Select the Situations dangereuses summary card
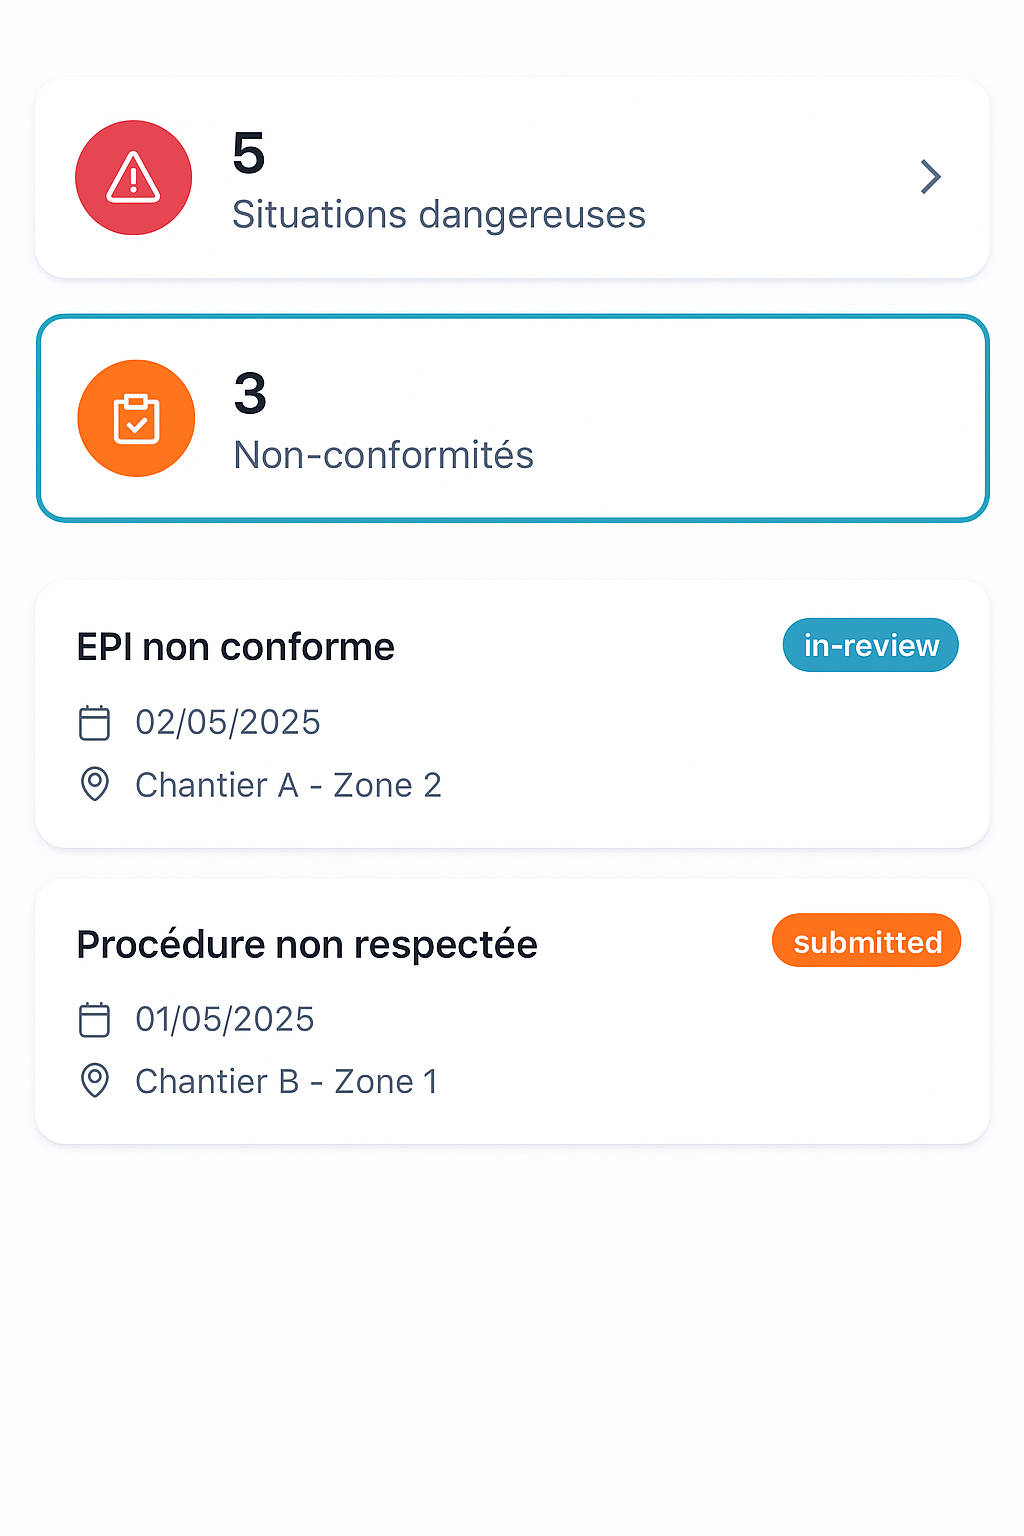1024x1536 pixels. click(512, 177)
